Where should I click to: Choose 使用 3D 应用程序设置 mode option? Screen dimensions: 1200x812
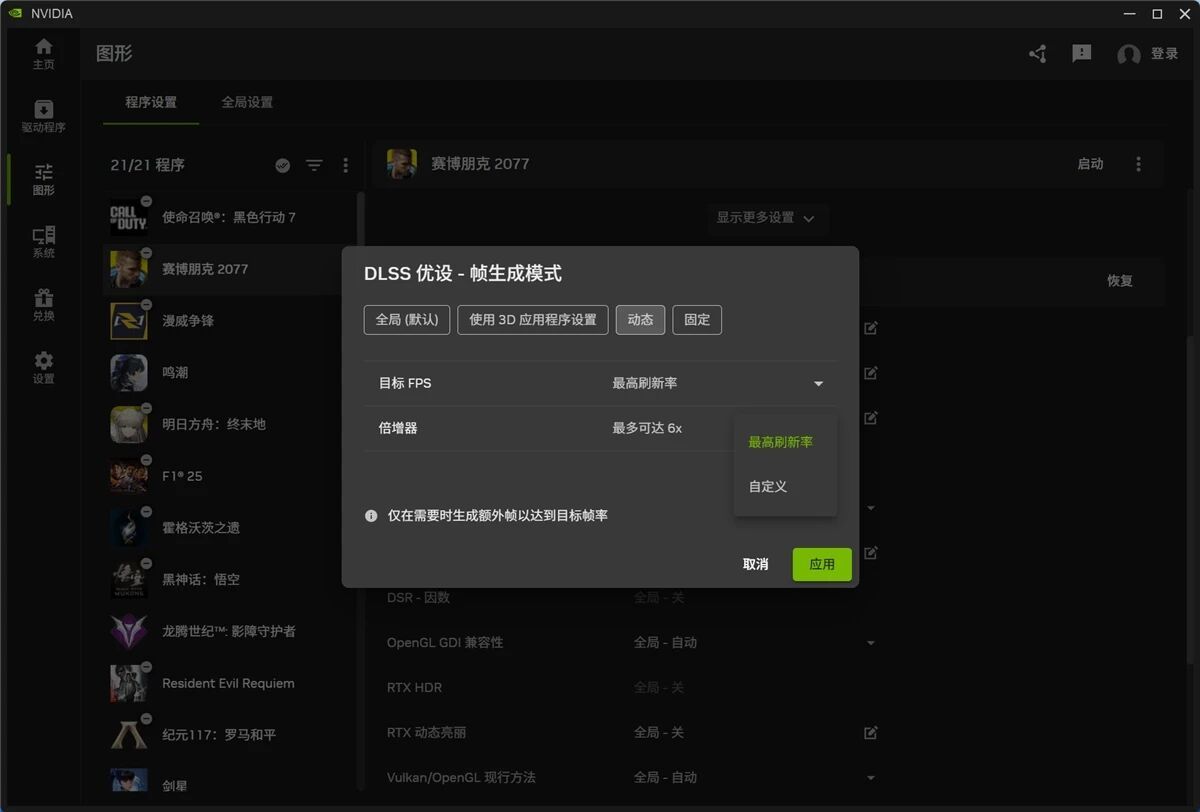coord(533,320)
